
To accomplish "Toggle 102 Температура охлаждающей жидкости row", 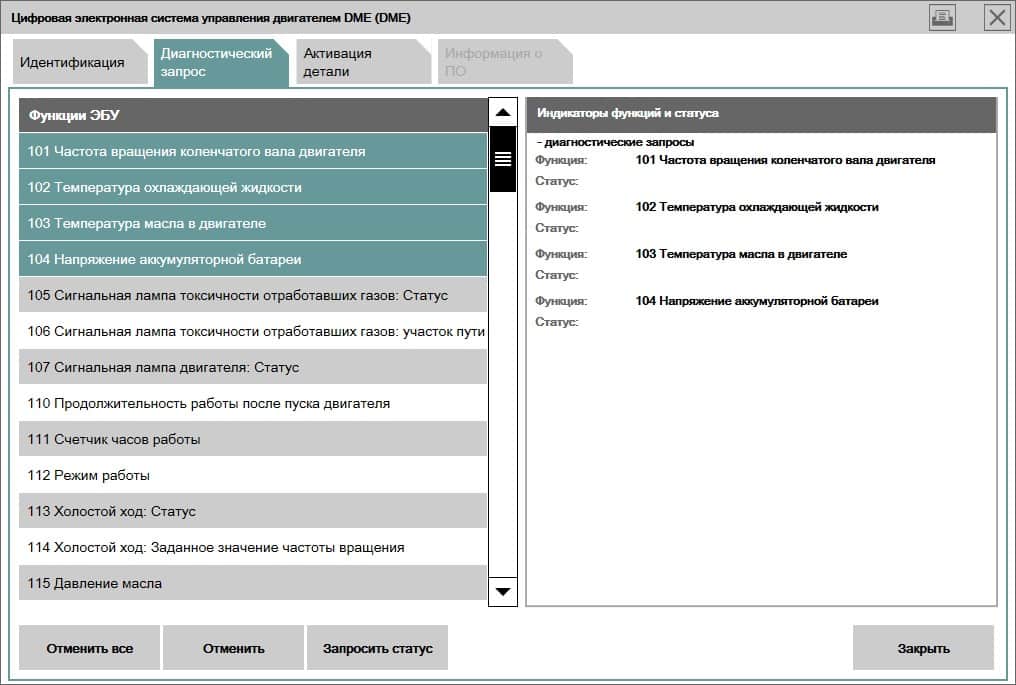I will click(x=253, y=187).
